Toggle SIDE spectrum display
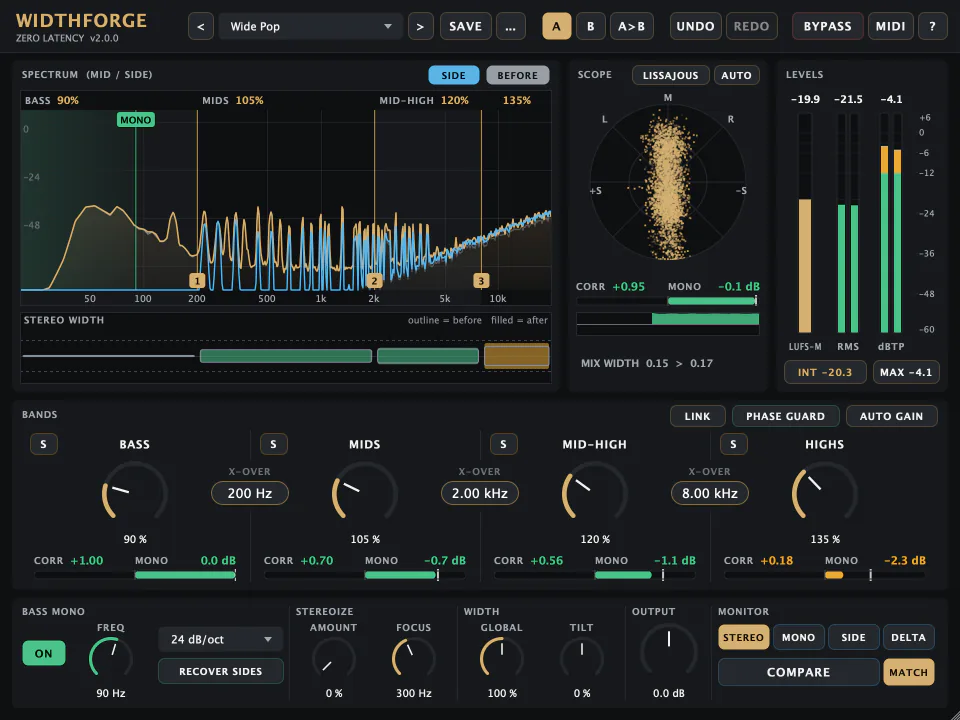Viewport: 960px width, 720px height. (454, 75)
